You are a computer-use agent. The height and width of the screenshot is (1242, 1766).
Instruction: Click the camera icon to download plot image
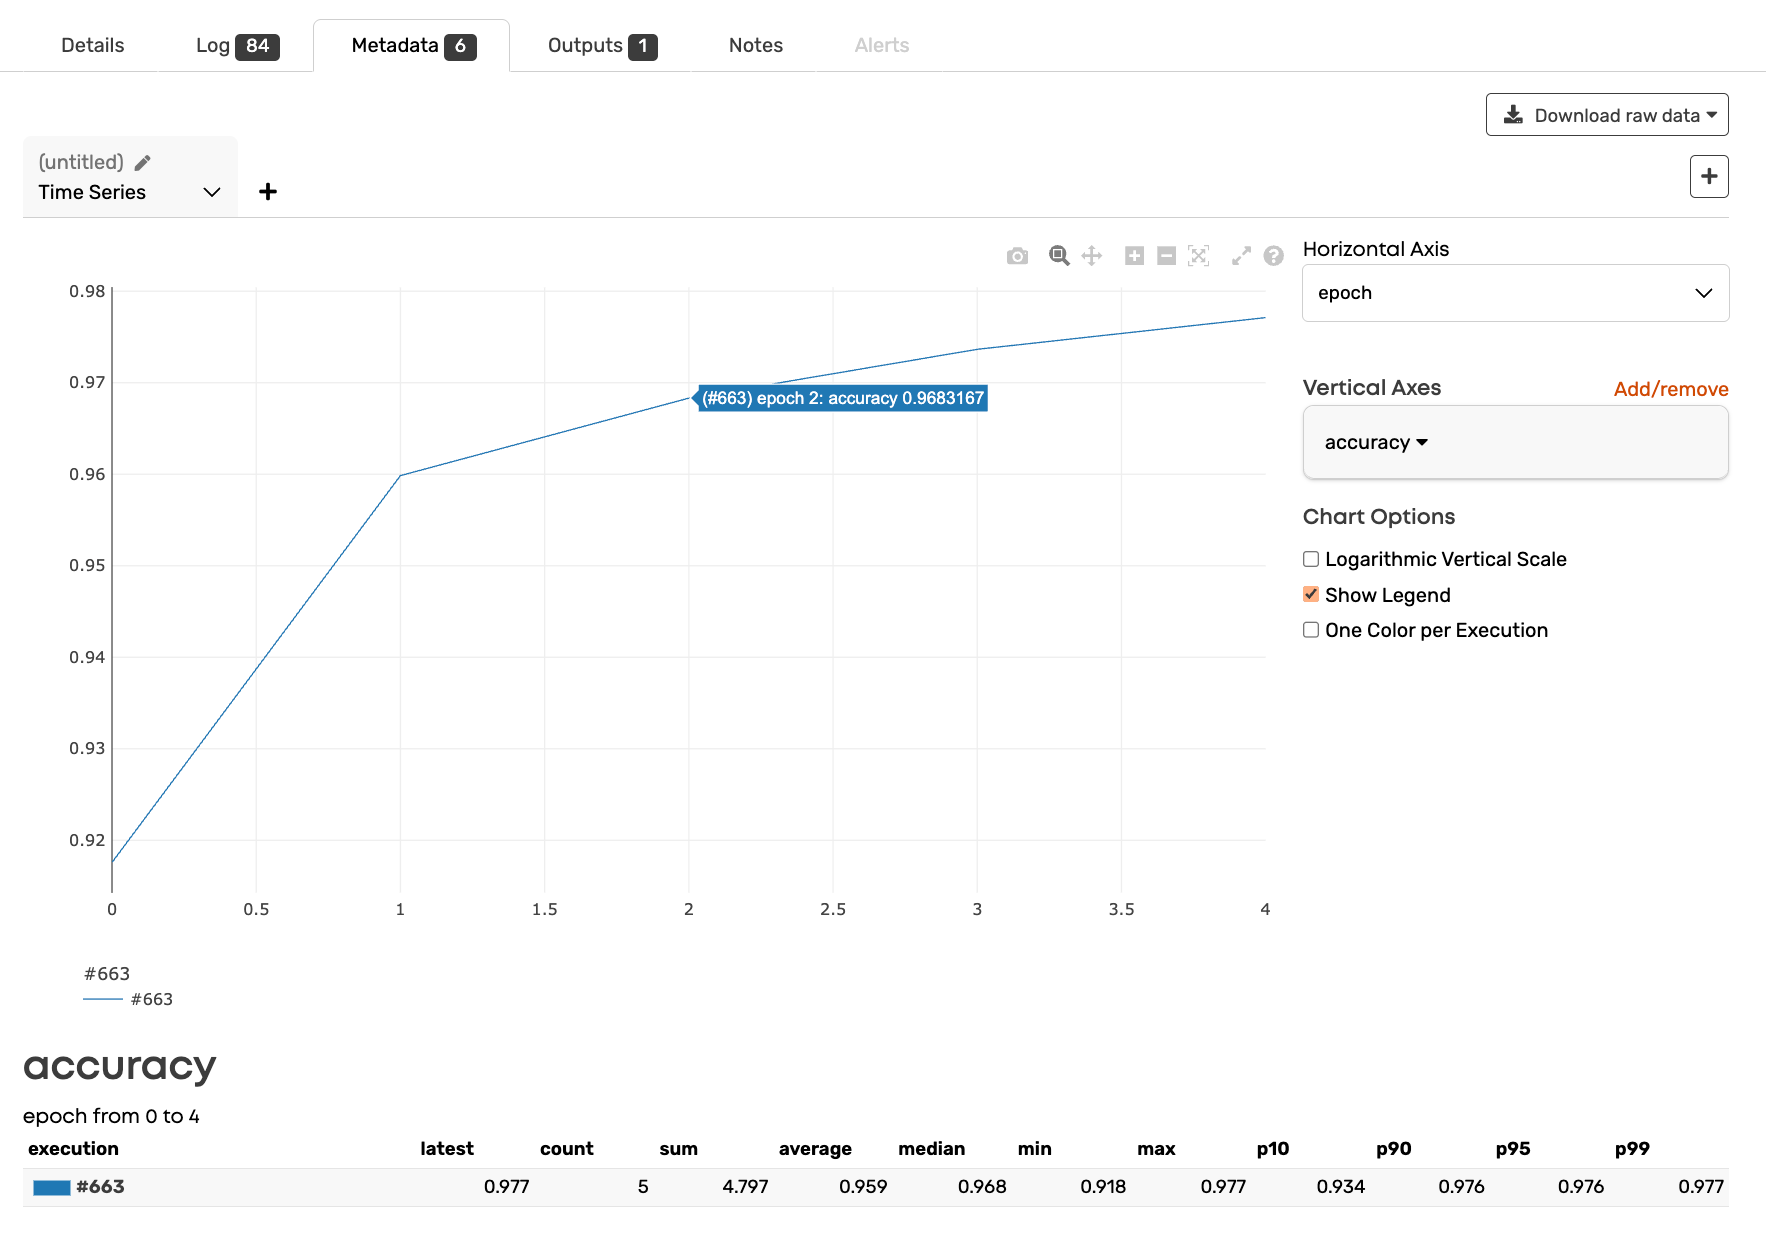pyautogui.click(x=1017, y=256)
